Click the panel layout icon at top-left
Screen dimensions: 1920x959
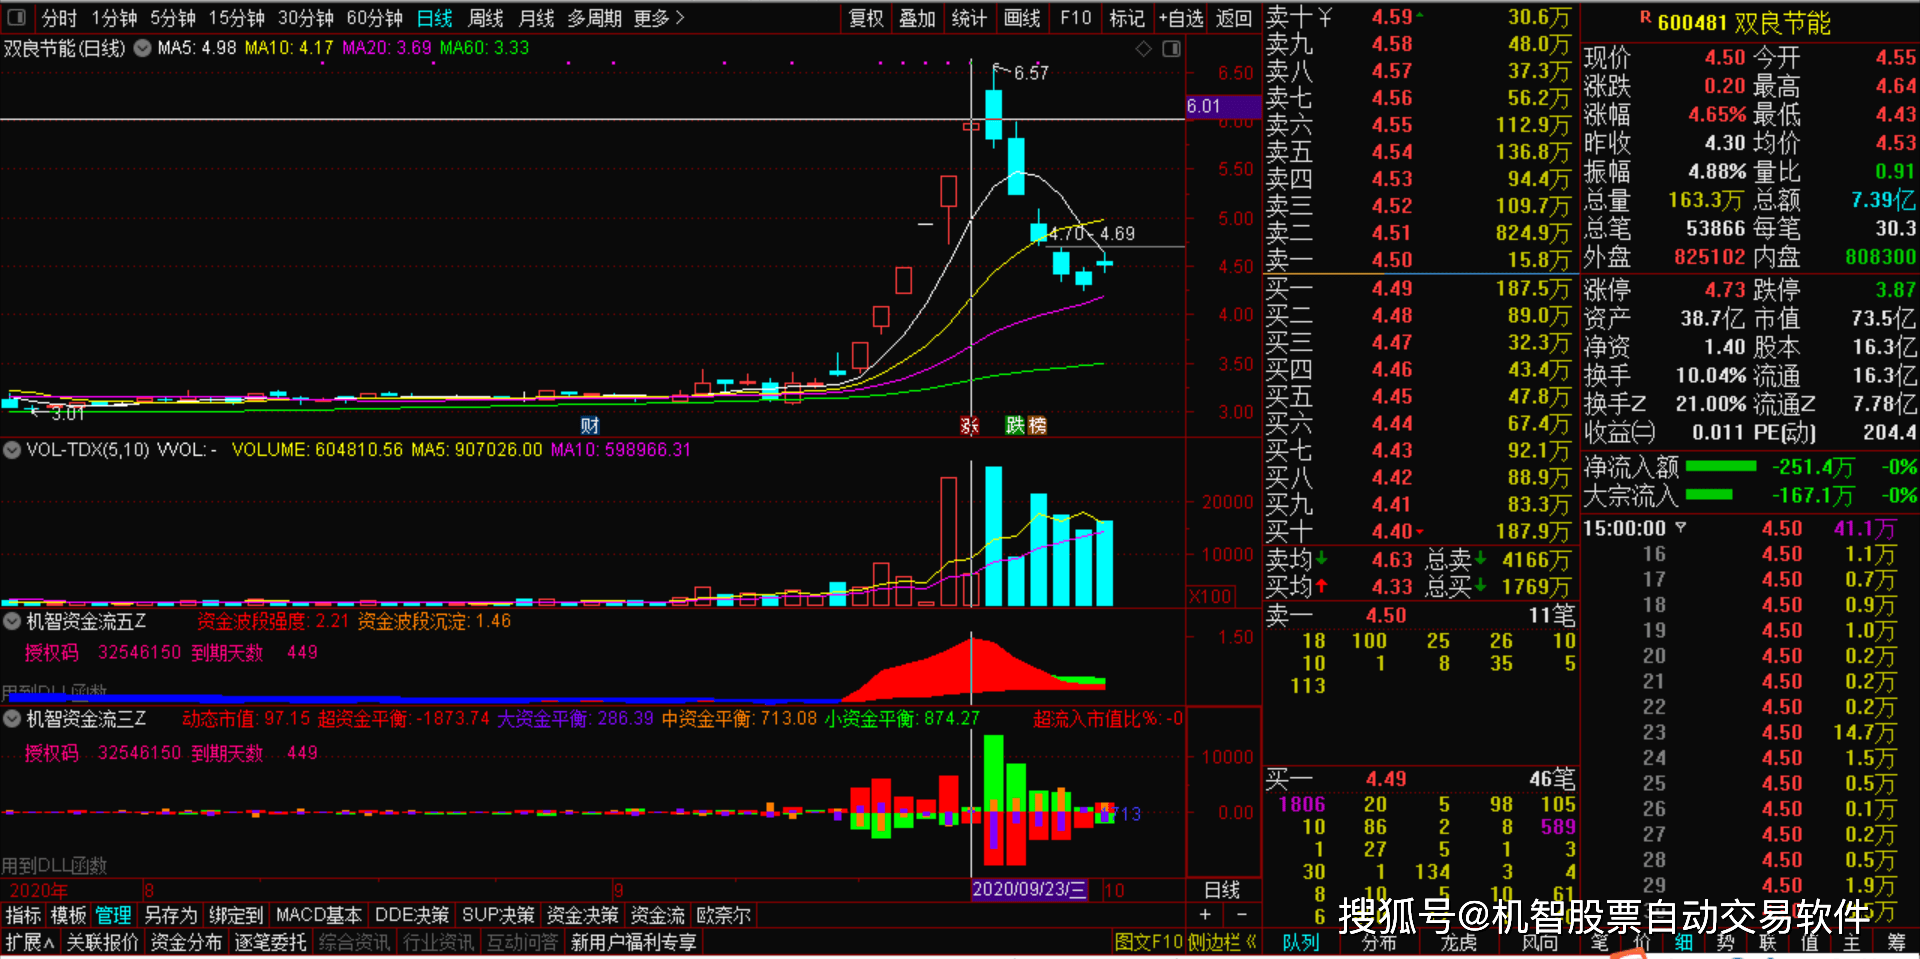click(x=17, y=17)
